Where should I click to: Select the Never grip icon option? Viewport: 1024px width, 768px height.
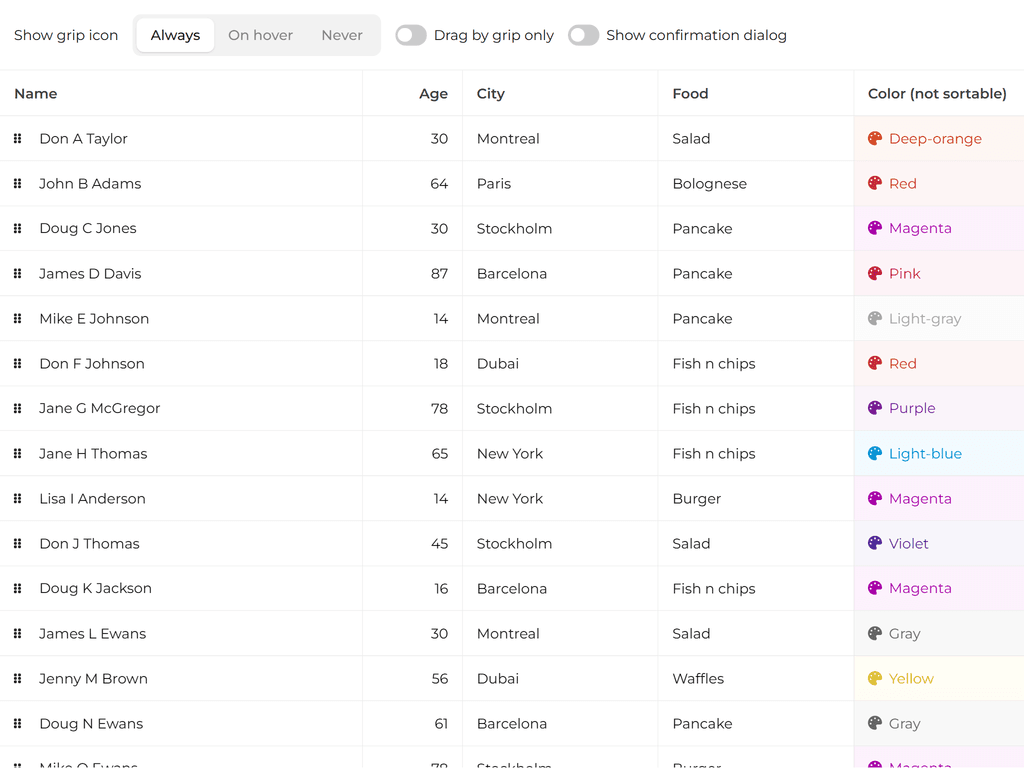[342, 36]
